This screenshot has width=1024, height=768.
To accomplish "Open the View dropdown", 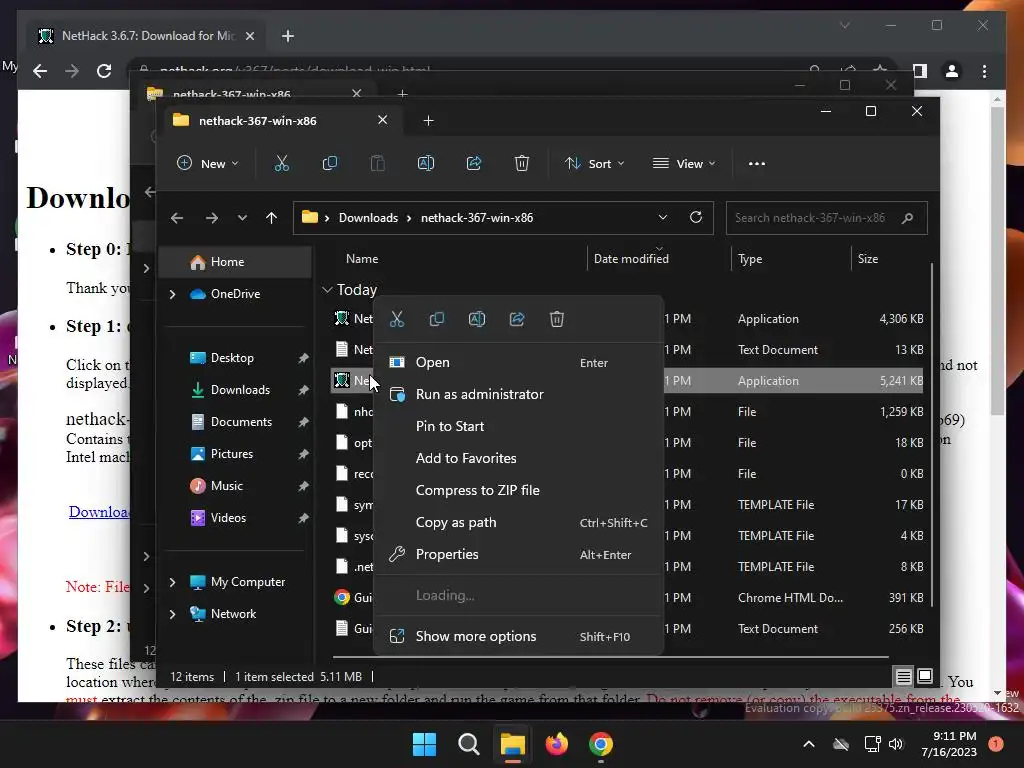I will click(684, 163).
